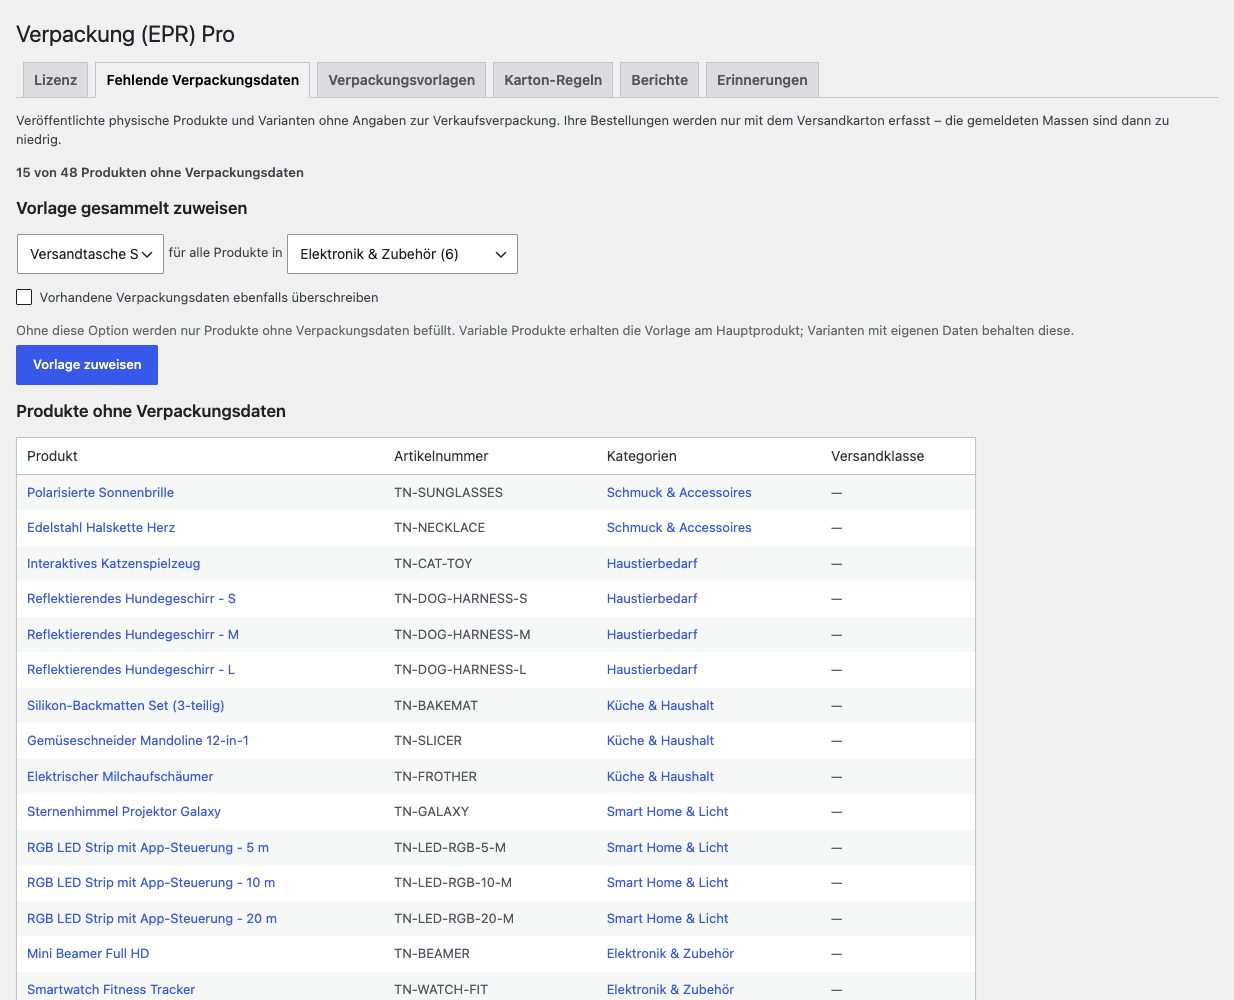This screenshot has width=1234, height=1000.
Task: Open Sternenhimmel Projektor Galaxy product
Action: 124,811
